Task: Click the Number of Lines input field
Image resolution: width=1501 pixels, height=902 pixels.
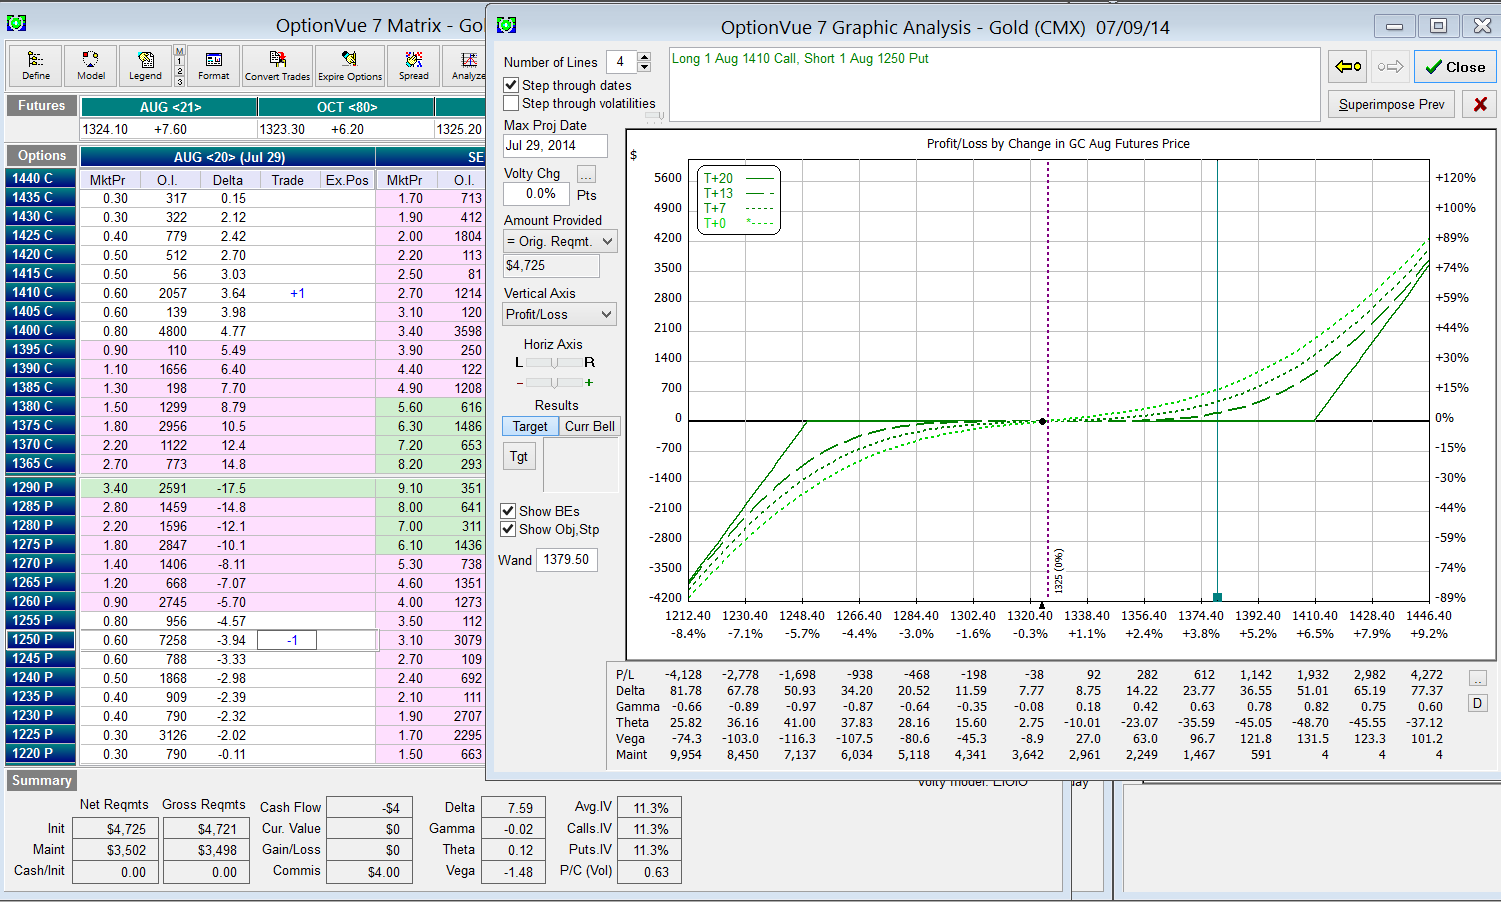Action: tap(620, 62)
